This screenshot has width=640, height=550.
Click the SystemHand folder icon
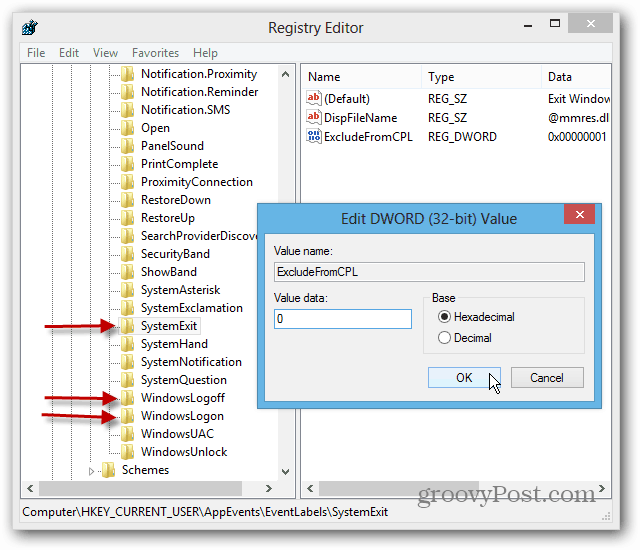[x=127, y=344]
